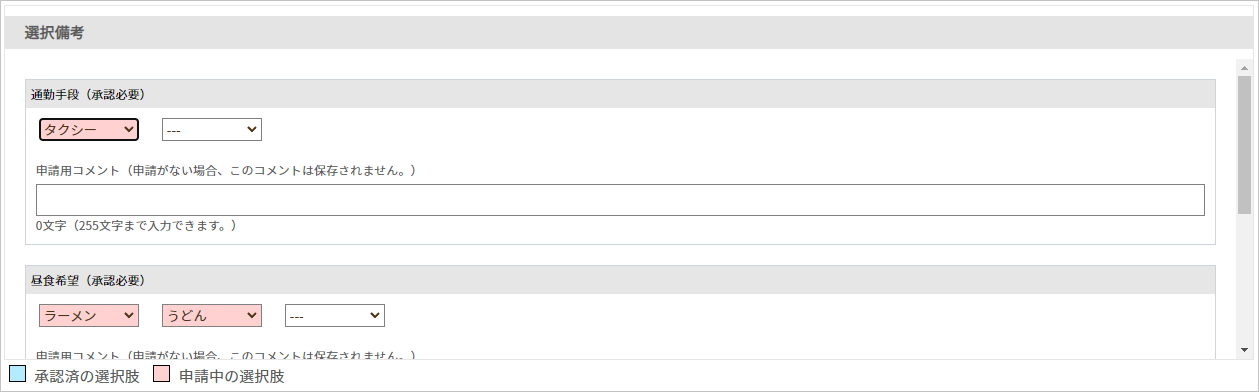Click the scrollbar up arrow
Viewport: 1259px width, 392px height.
tap(1244, 68)
